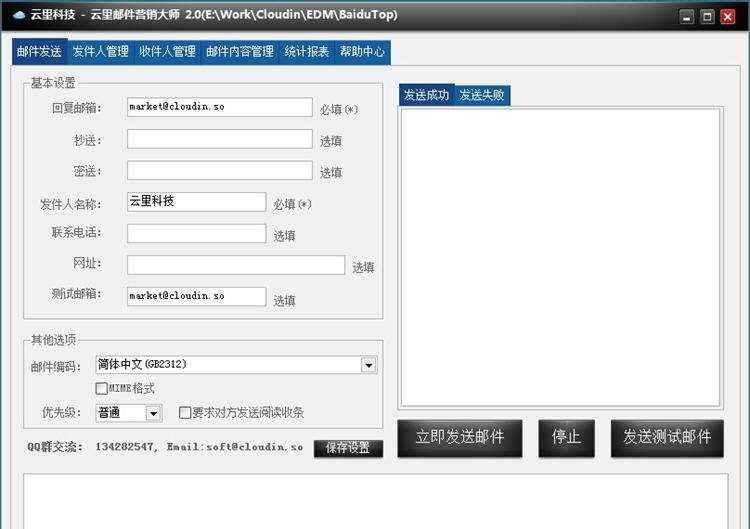Click the 立即发送邮件 button

[460, 438]
